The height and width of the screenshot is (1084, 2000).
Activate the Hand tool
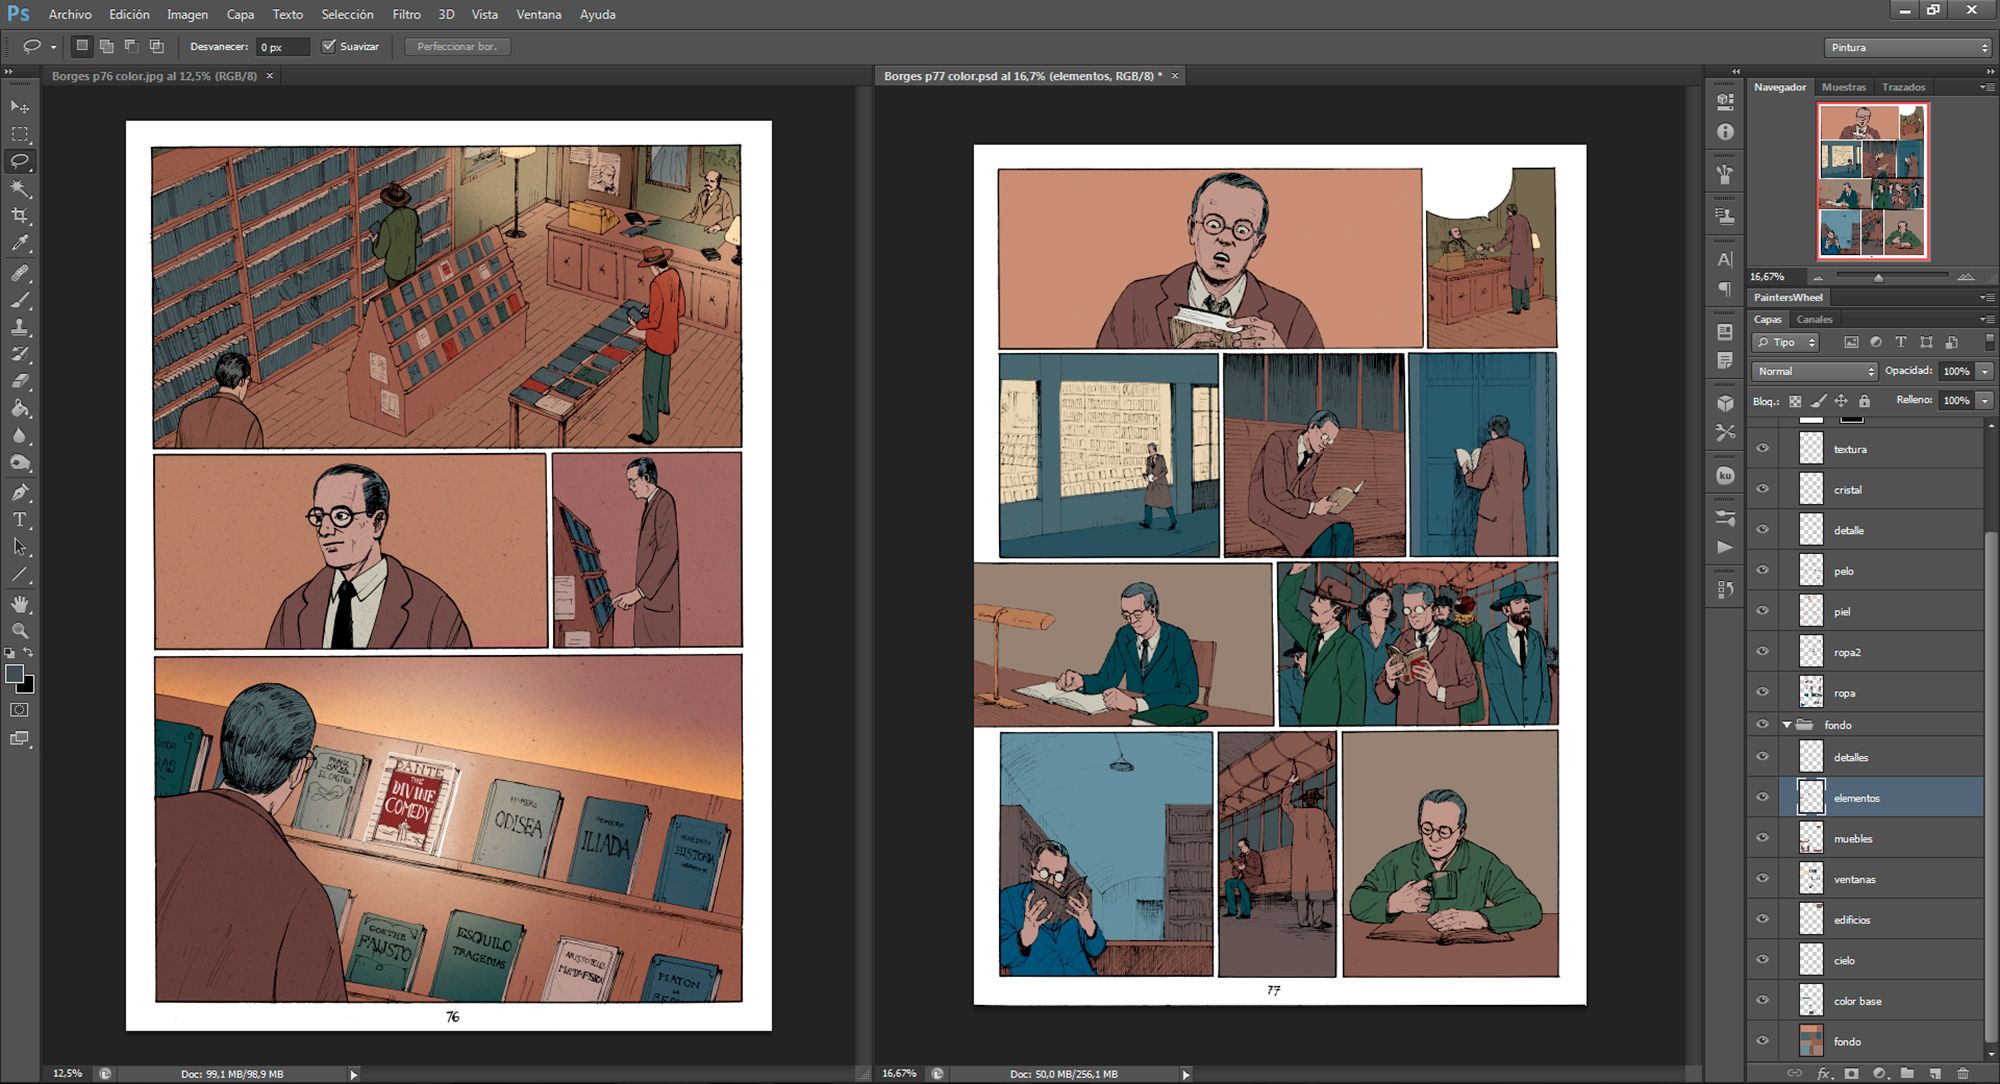pyautogui.click(x=20, y=604)
